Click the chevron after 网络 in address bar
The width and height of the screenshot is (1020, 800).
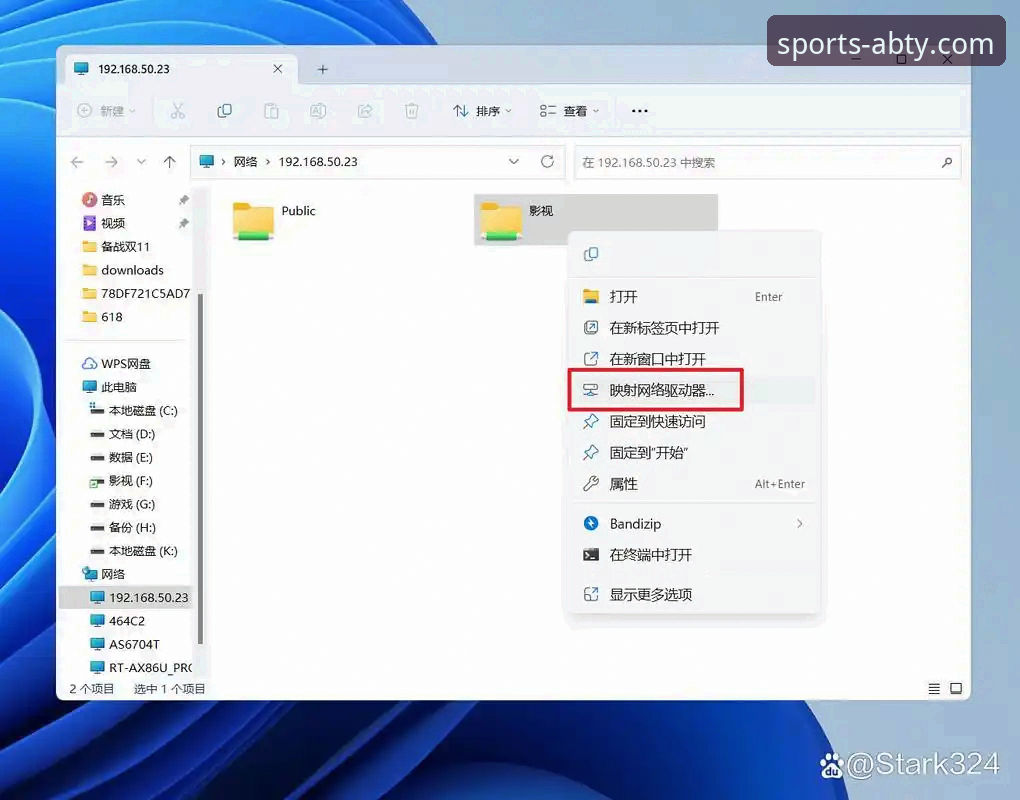click(267, 162)
